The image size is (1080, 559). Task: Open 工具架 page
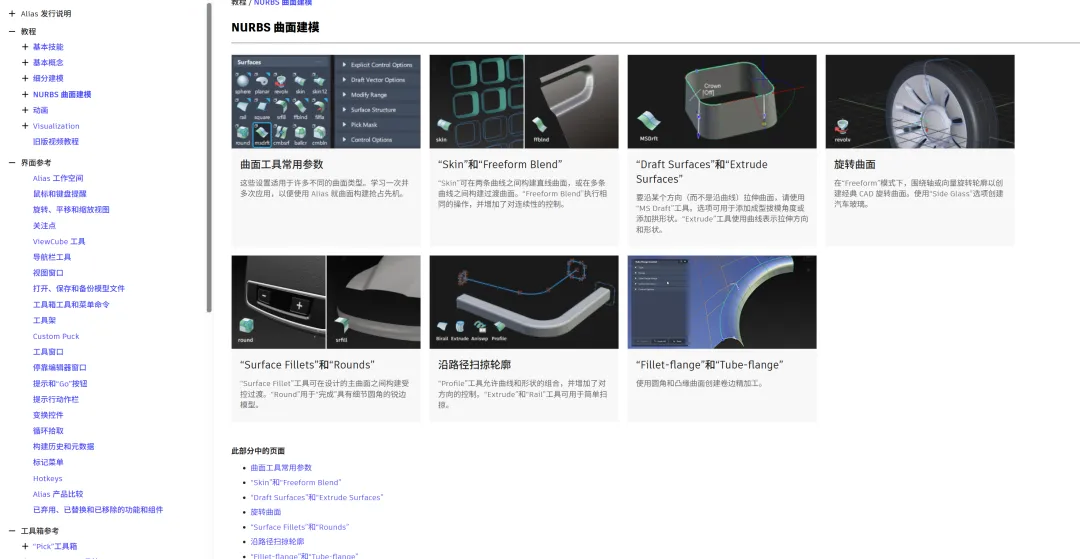(x=44, y=320)
